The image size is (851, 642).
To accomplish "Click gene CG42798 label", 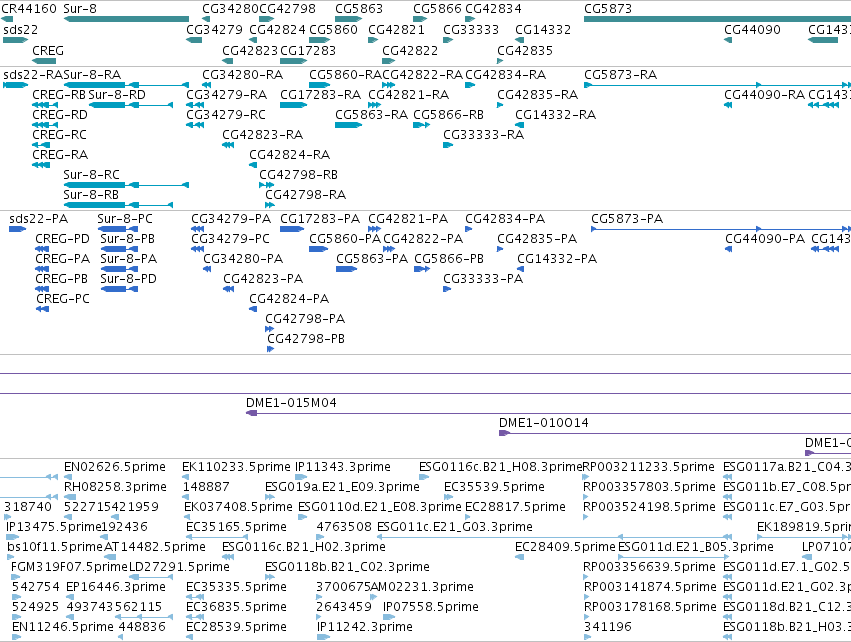I will tap(287, 9).
